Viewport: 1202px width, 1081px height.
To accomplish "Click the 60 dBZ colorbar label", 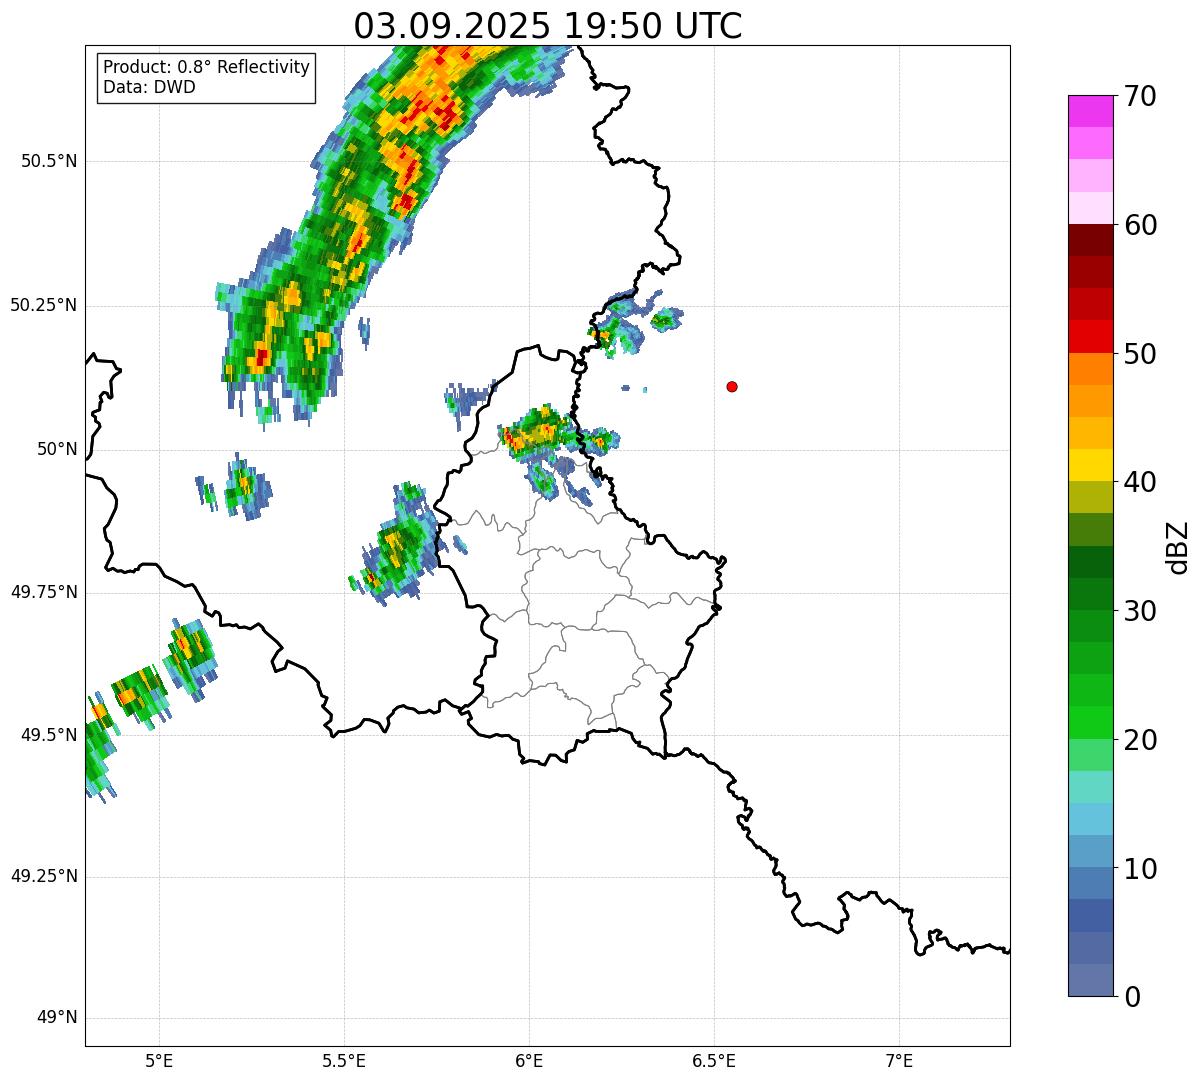I will [x=1140, y=225].
